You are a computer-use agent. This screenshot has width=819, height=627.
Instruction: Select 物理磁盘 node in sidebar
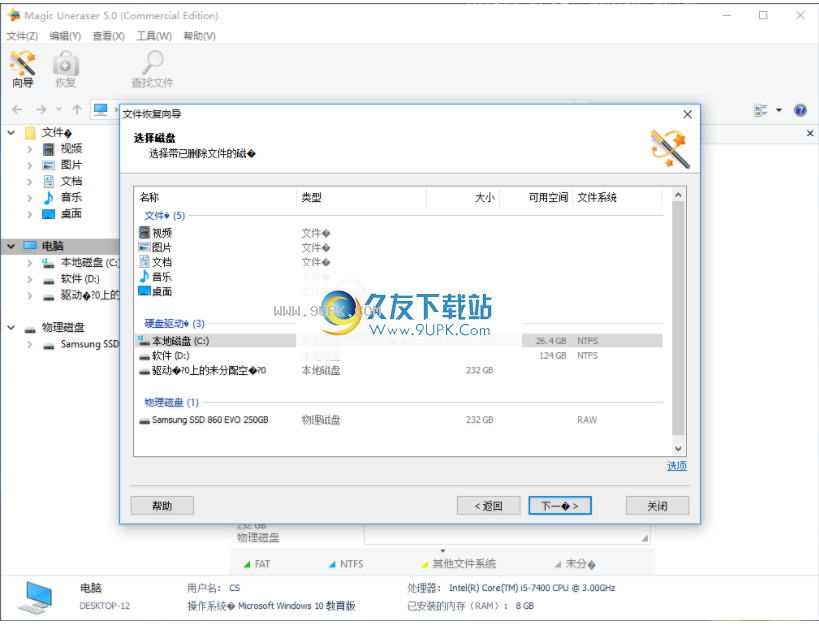coord(63,328)
